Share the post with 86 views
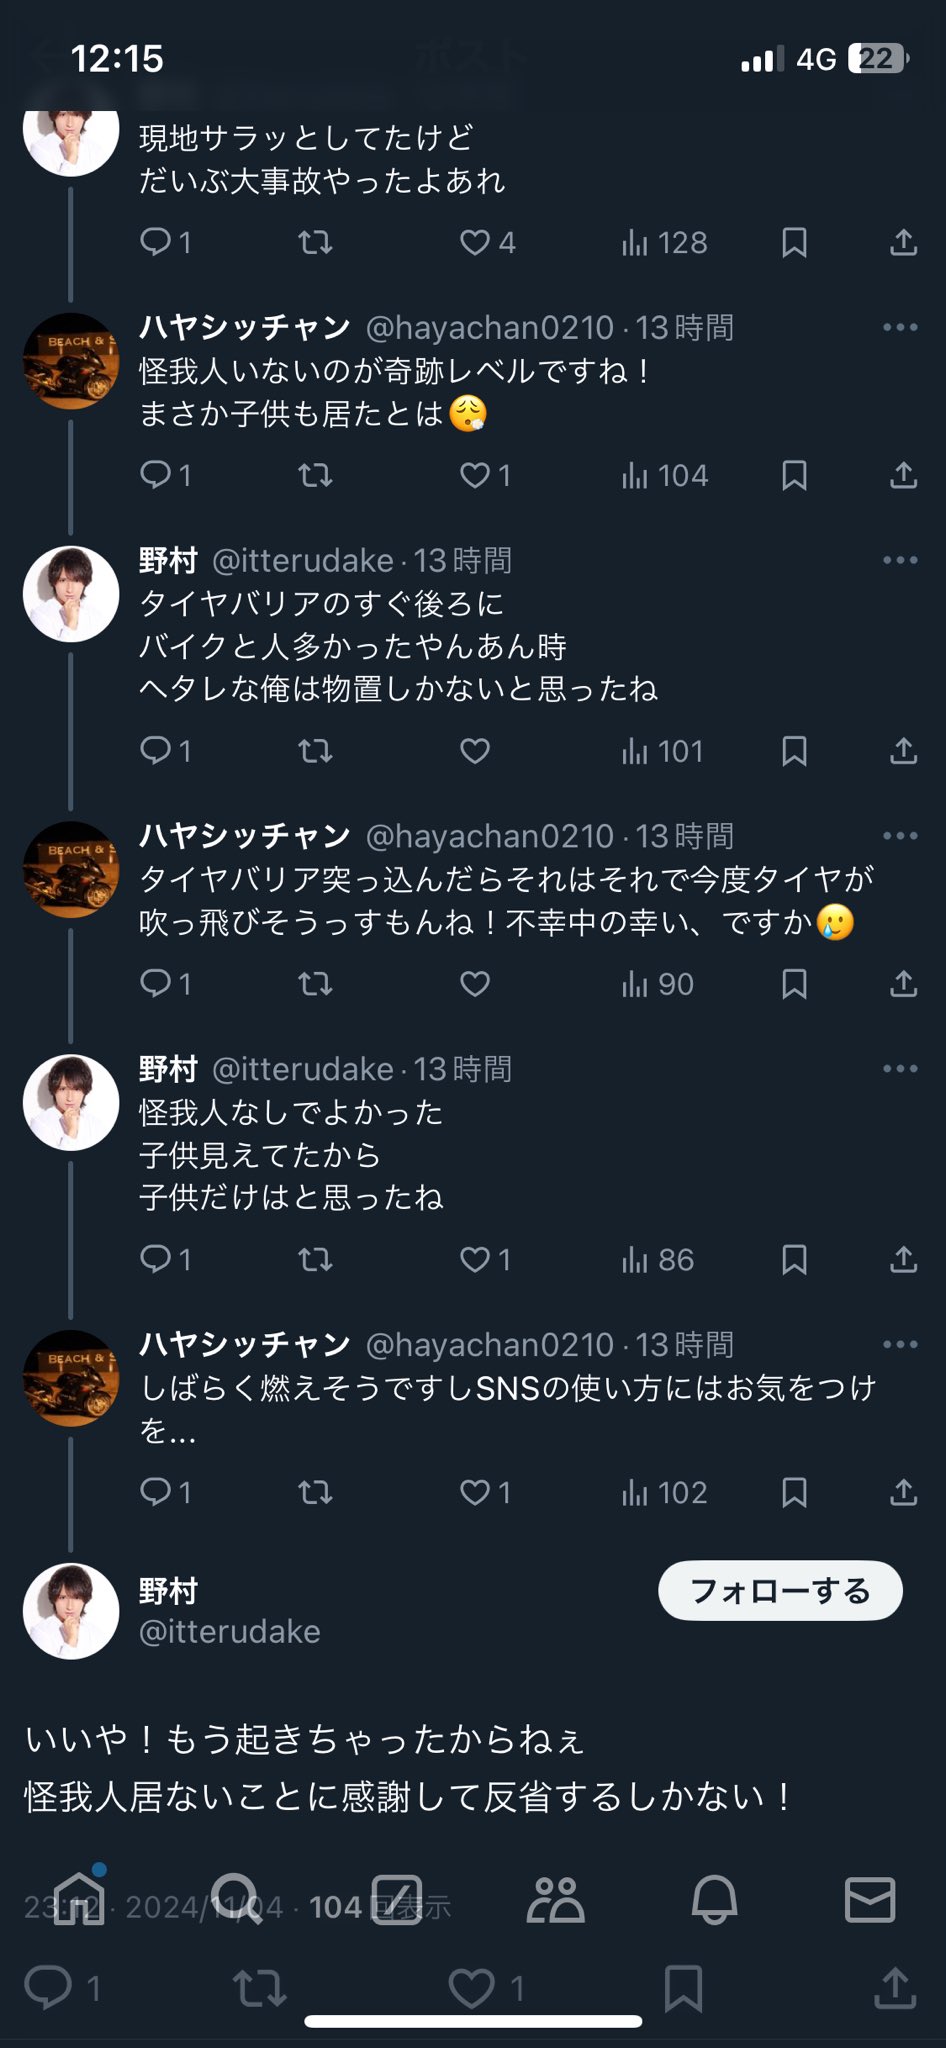 903,1260
